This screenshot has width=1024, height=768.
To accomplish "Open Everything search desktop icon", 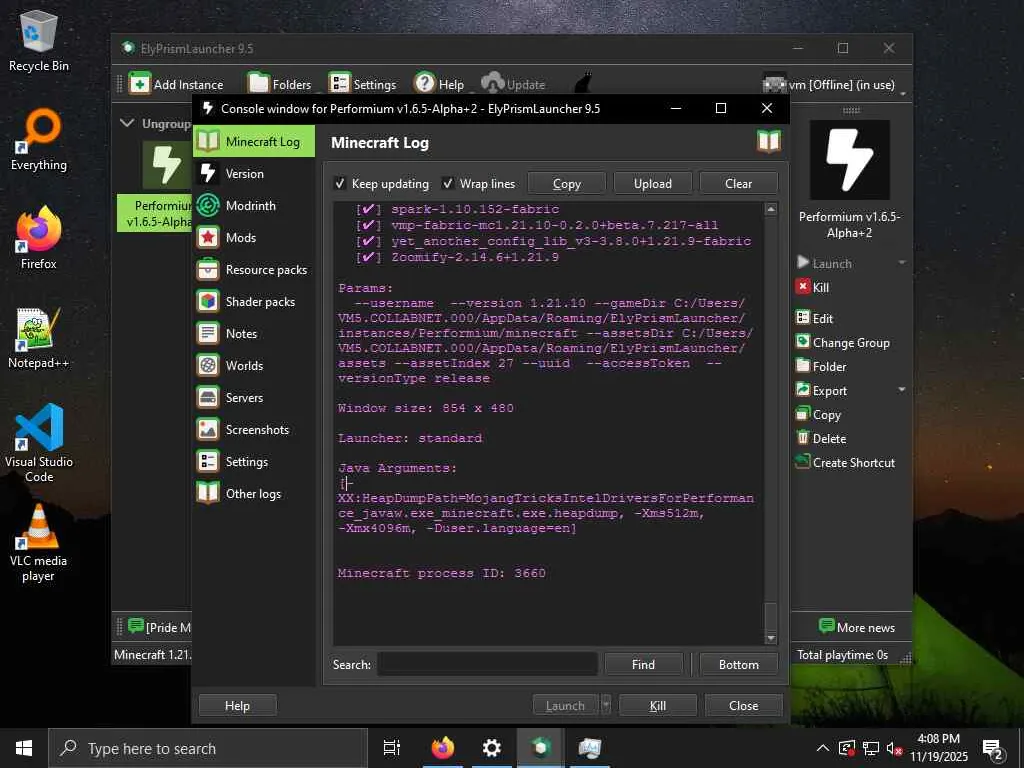I will (39, 140).
